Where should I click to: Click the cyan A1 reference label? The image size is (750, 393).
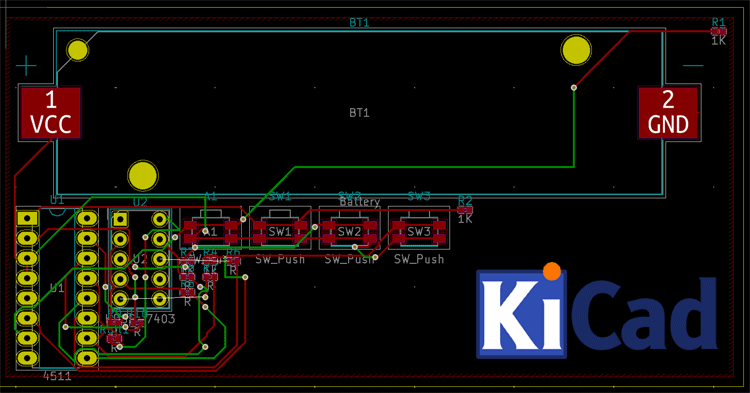click(210, 196)
